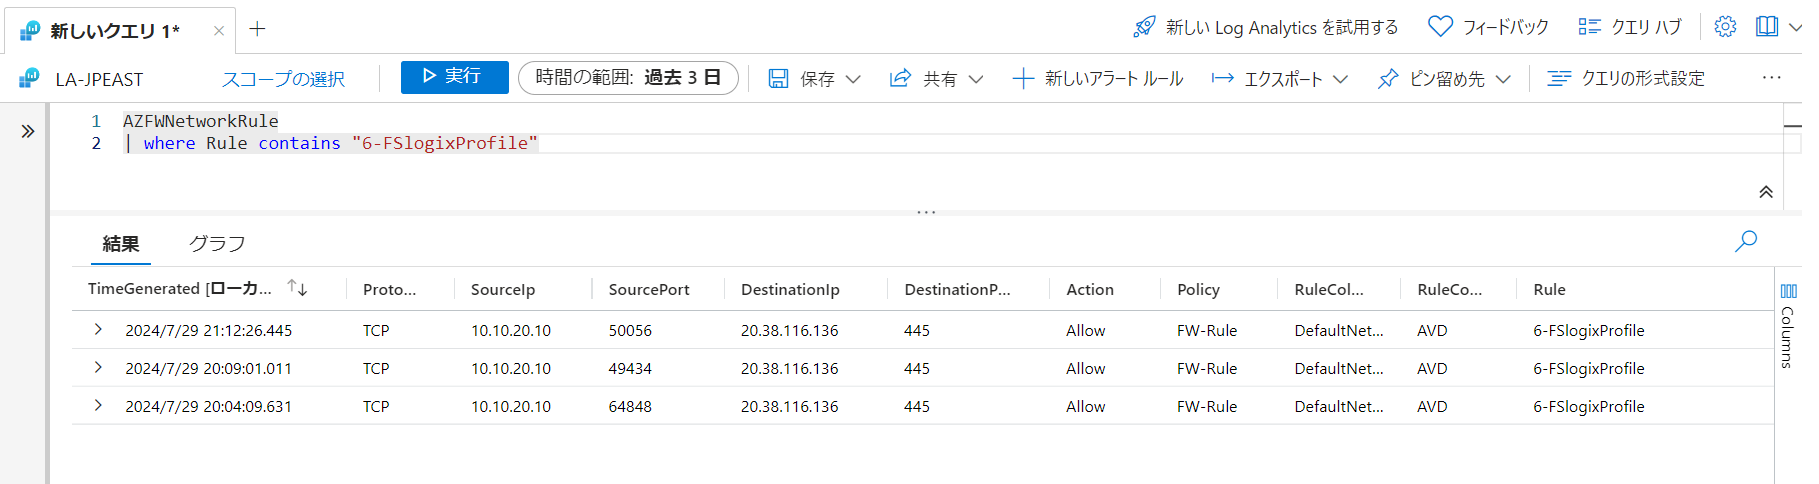Sort by the TimeGenerated column
This screenshot has height=484, width=1819.
coord(297,288)
